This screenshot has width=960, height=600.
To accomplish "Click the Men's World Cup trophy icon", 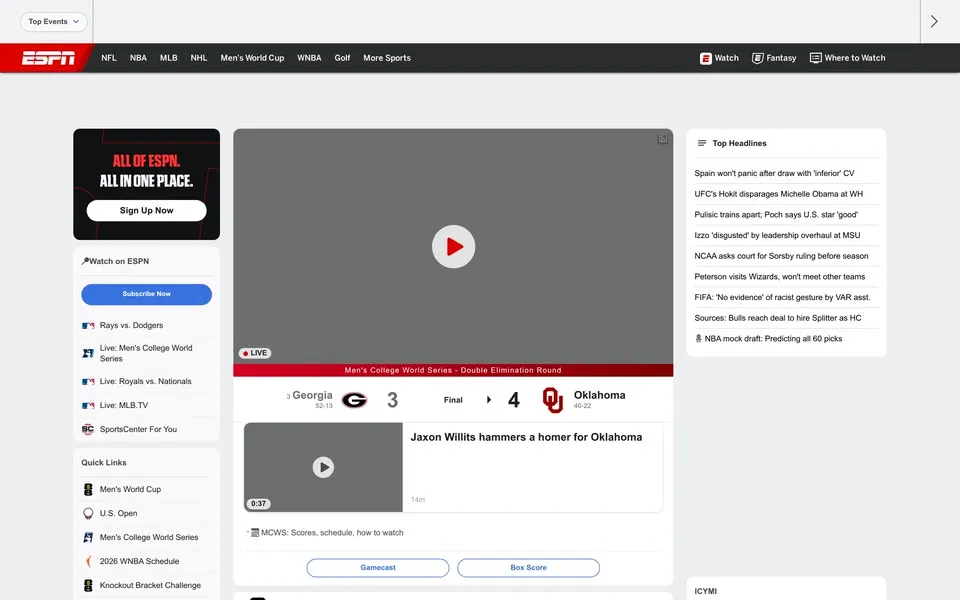I will (x=88, y=489).
